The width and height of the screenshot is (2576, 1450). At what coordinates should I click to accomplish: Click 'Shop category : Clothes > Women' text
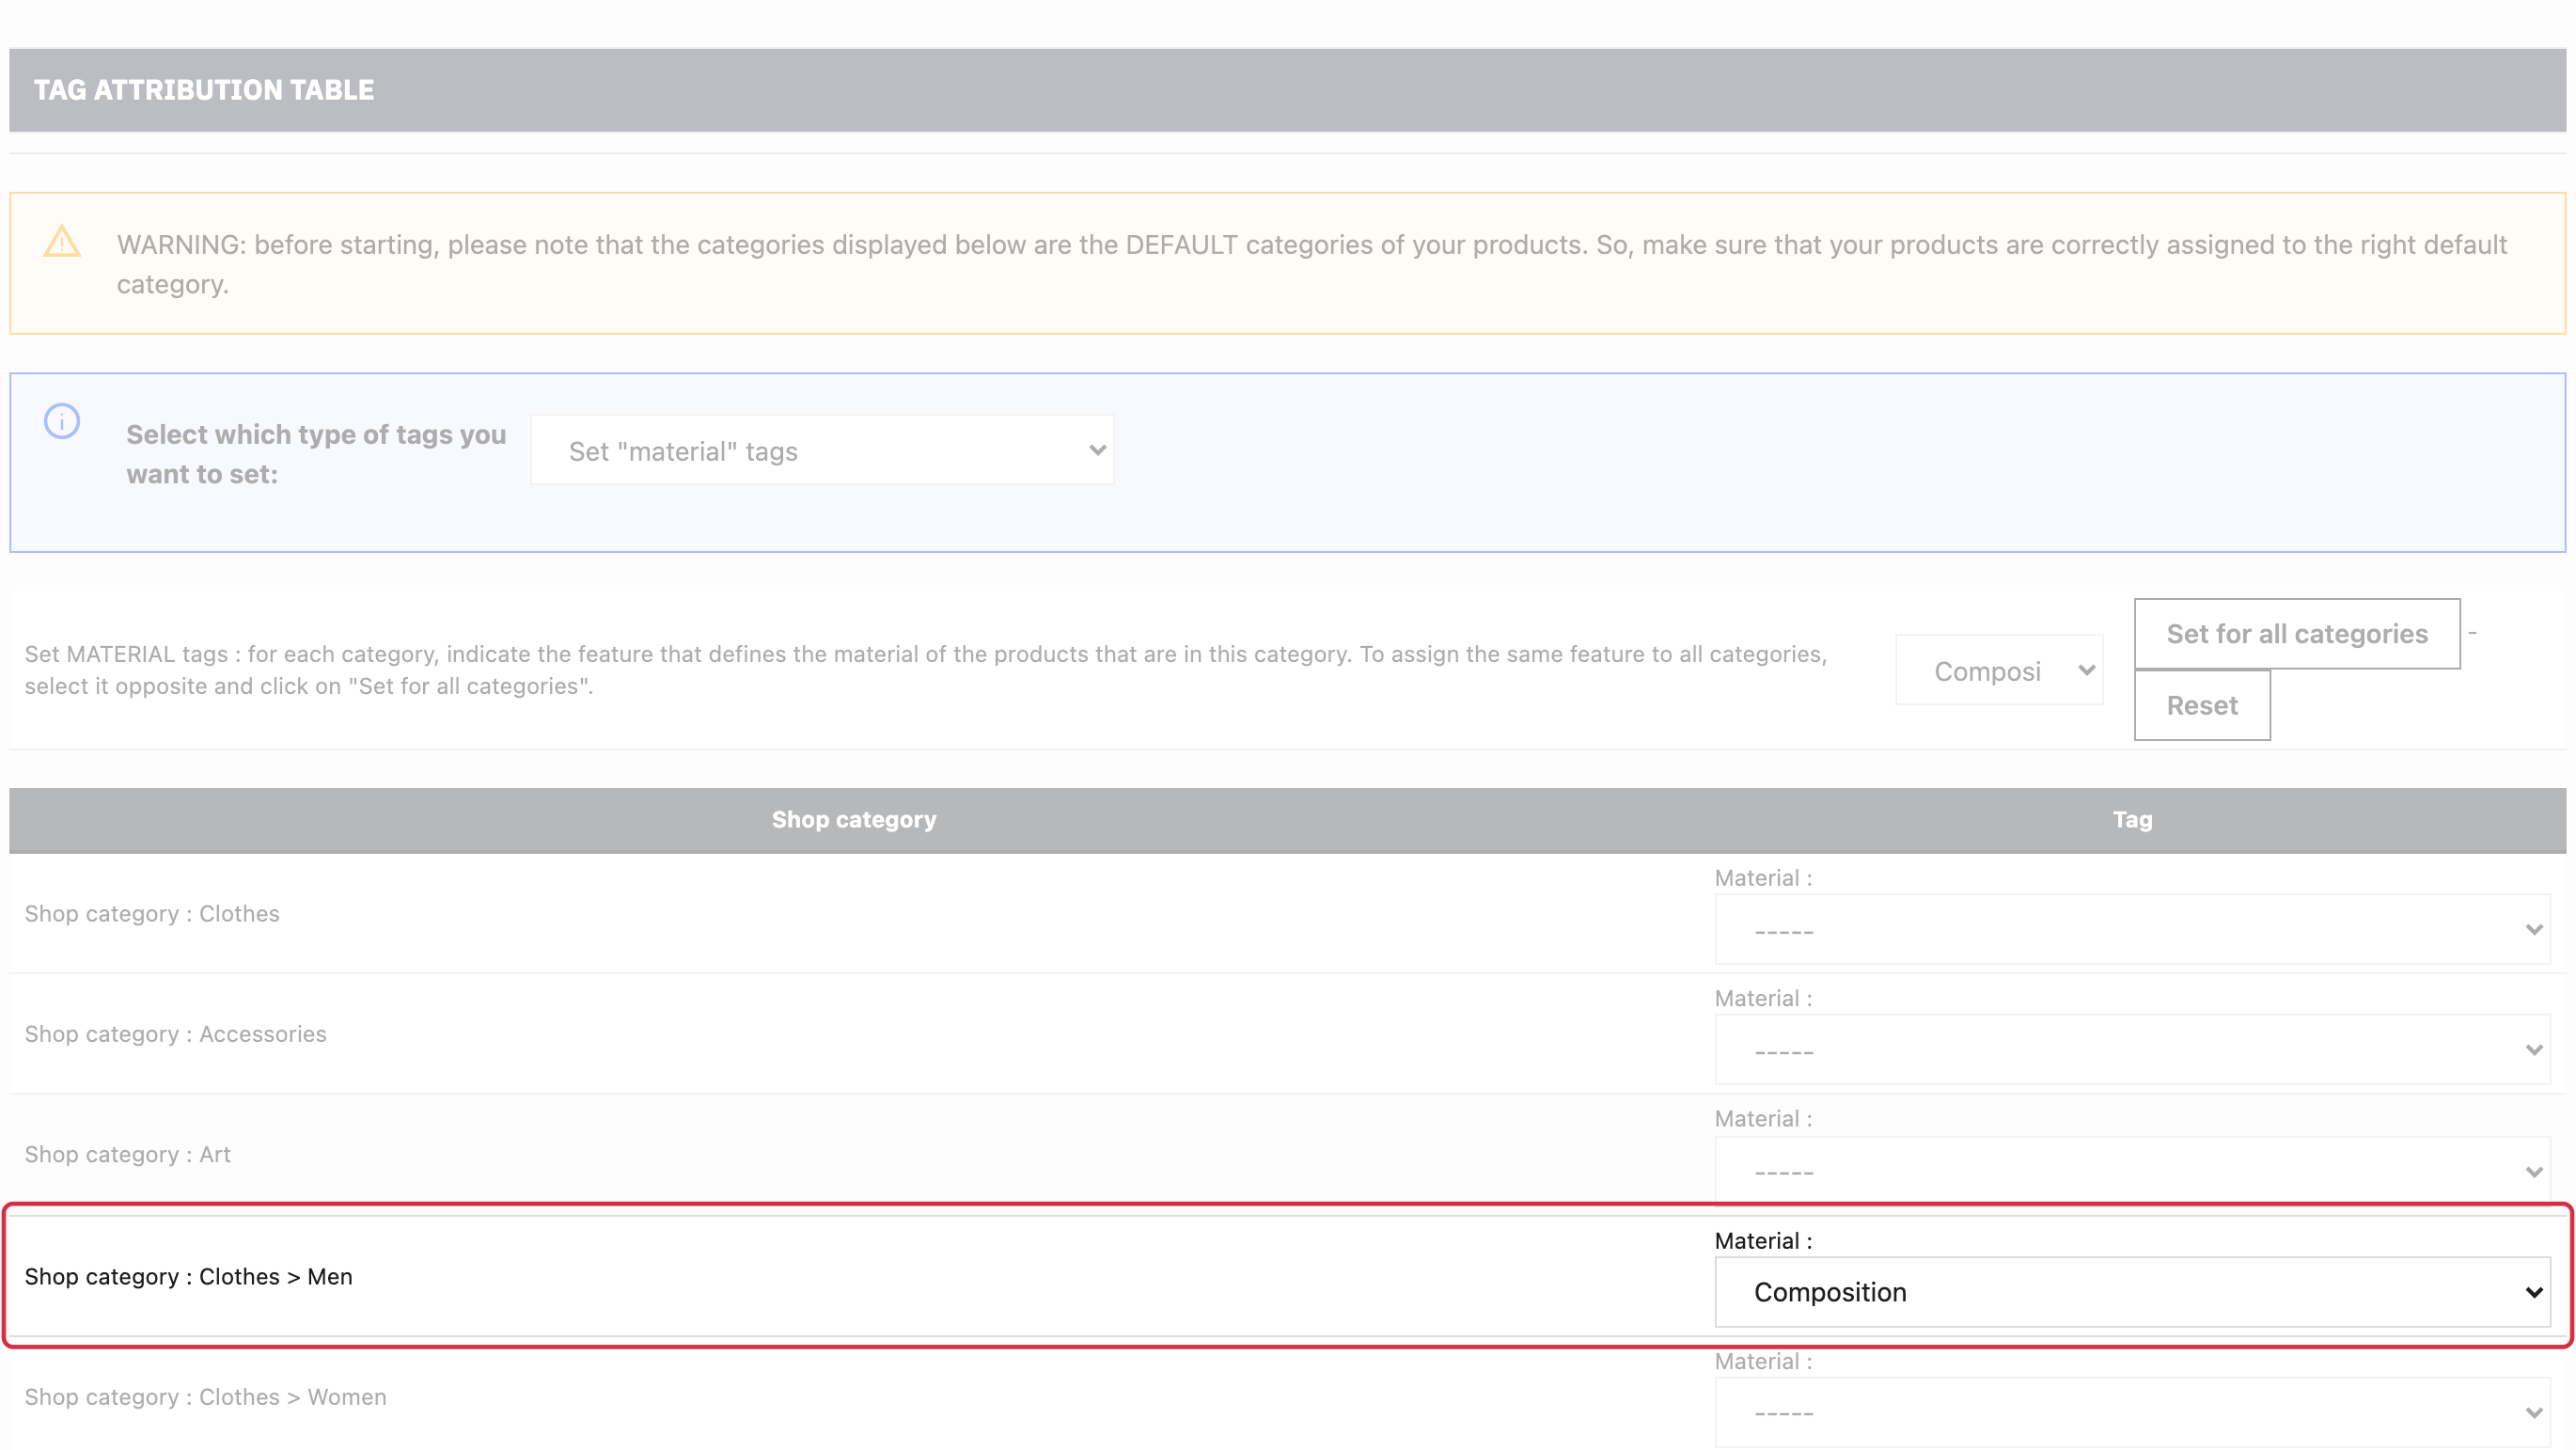point(206,1397)
